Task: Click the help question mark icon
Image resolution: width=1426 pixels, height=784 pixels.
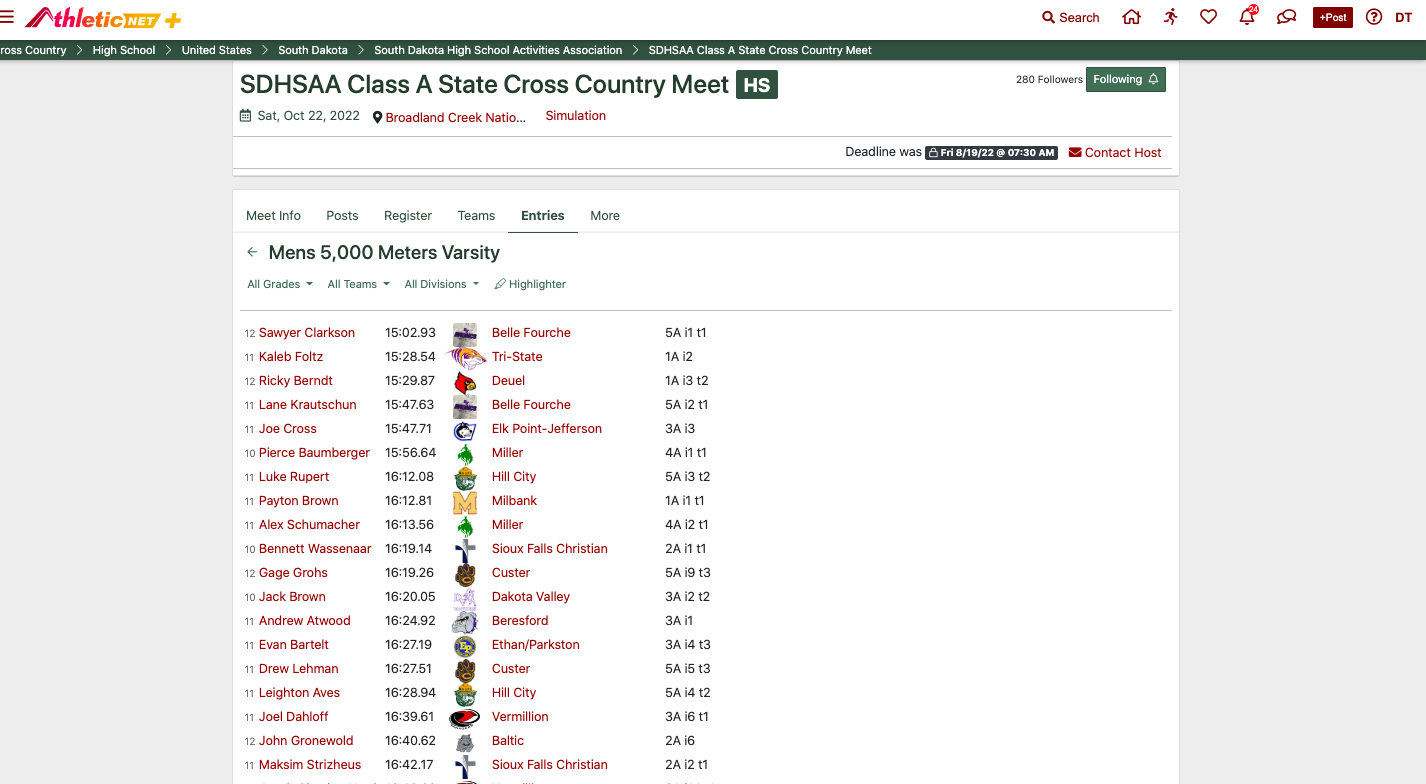Action: (1374, 17)
